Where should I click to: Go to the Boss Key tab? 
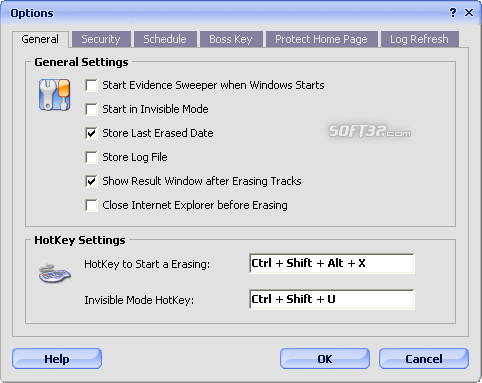231,39
